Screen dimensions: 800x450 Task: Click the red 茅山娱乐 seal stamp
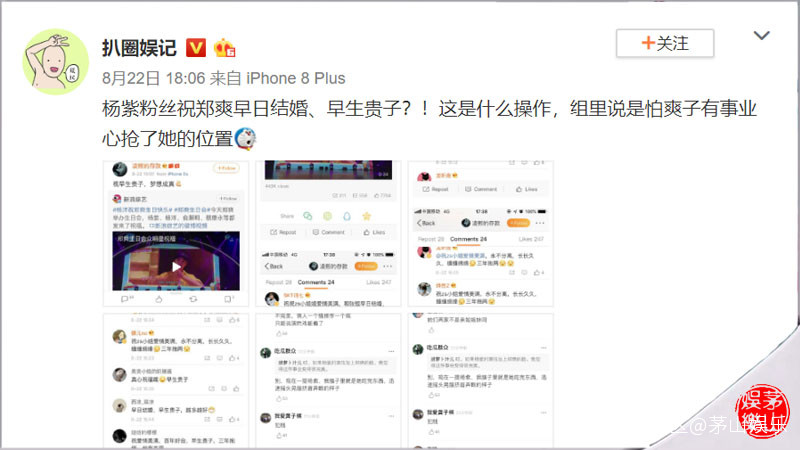point(762,412)
